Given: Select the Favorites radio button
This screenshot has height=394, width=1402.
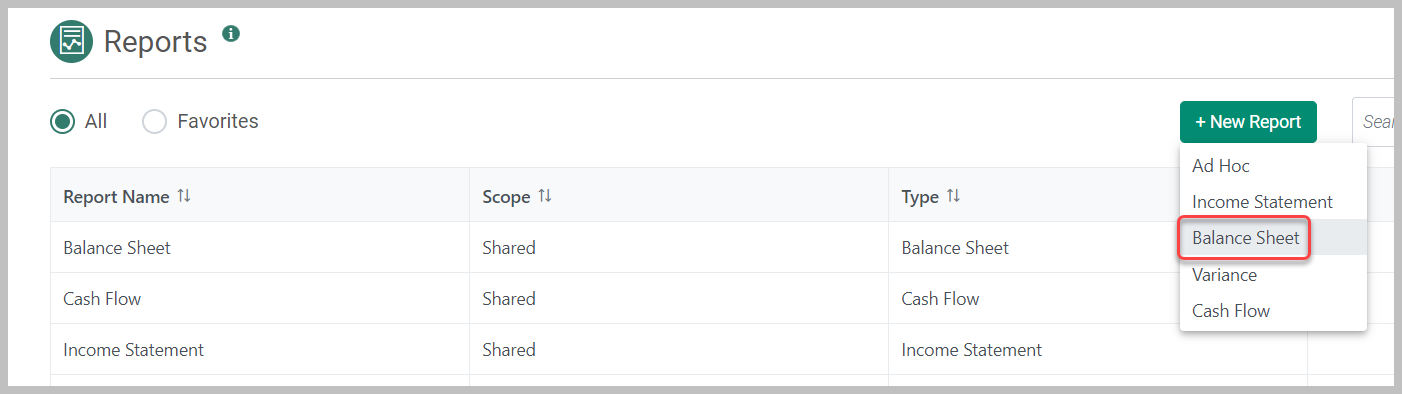Looking at the screenshot, I should tap(154, 122).
